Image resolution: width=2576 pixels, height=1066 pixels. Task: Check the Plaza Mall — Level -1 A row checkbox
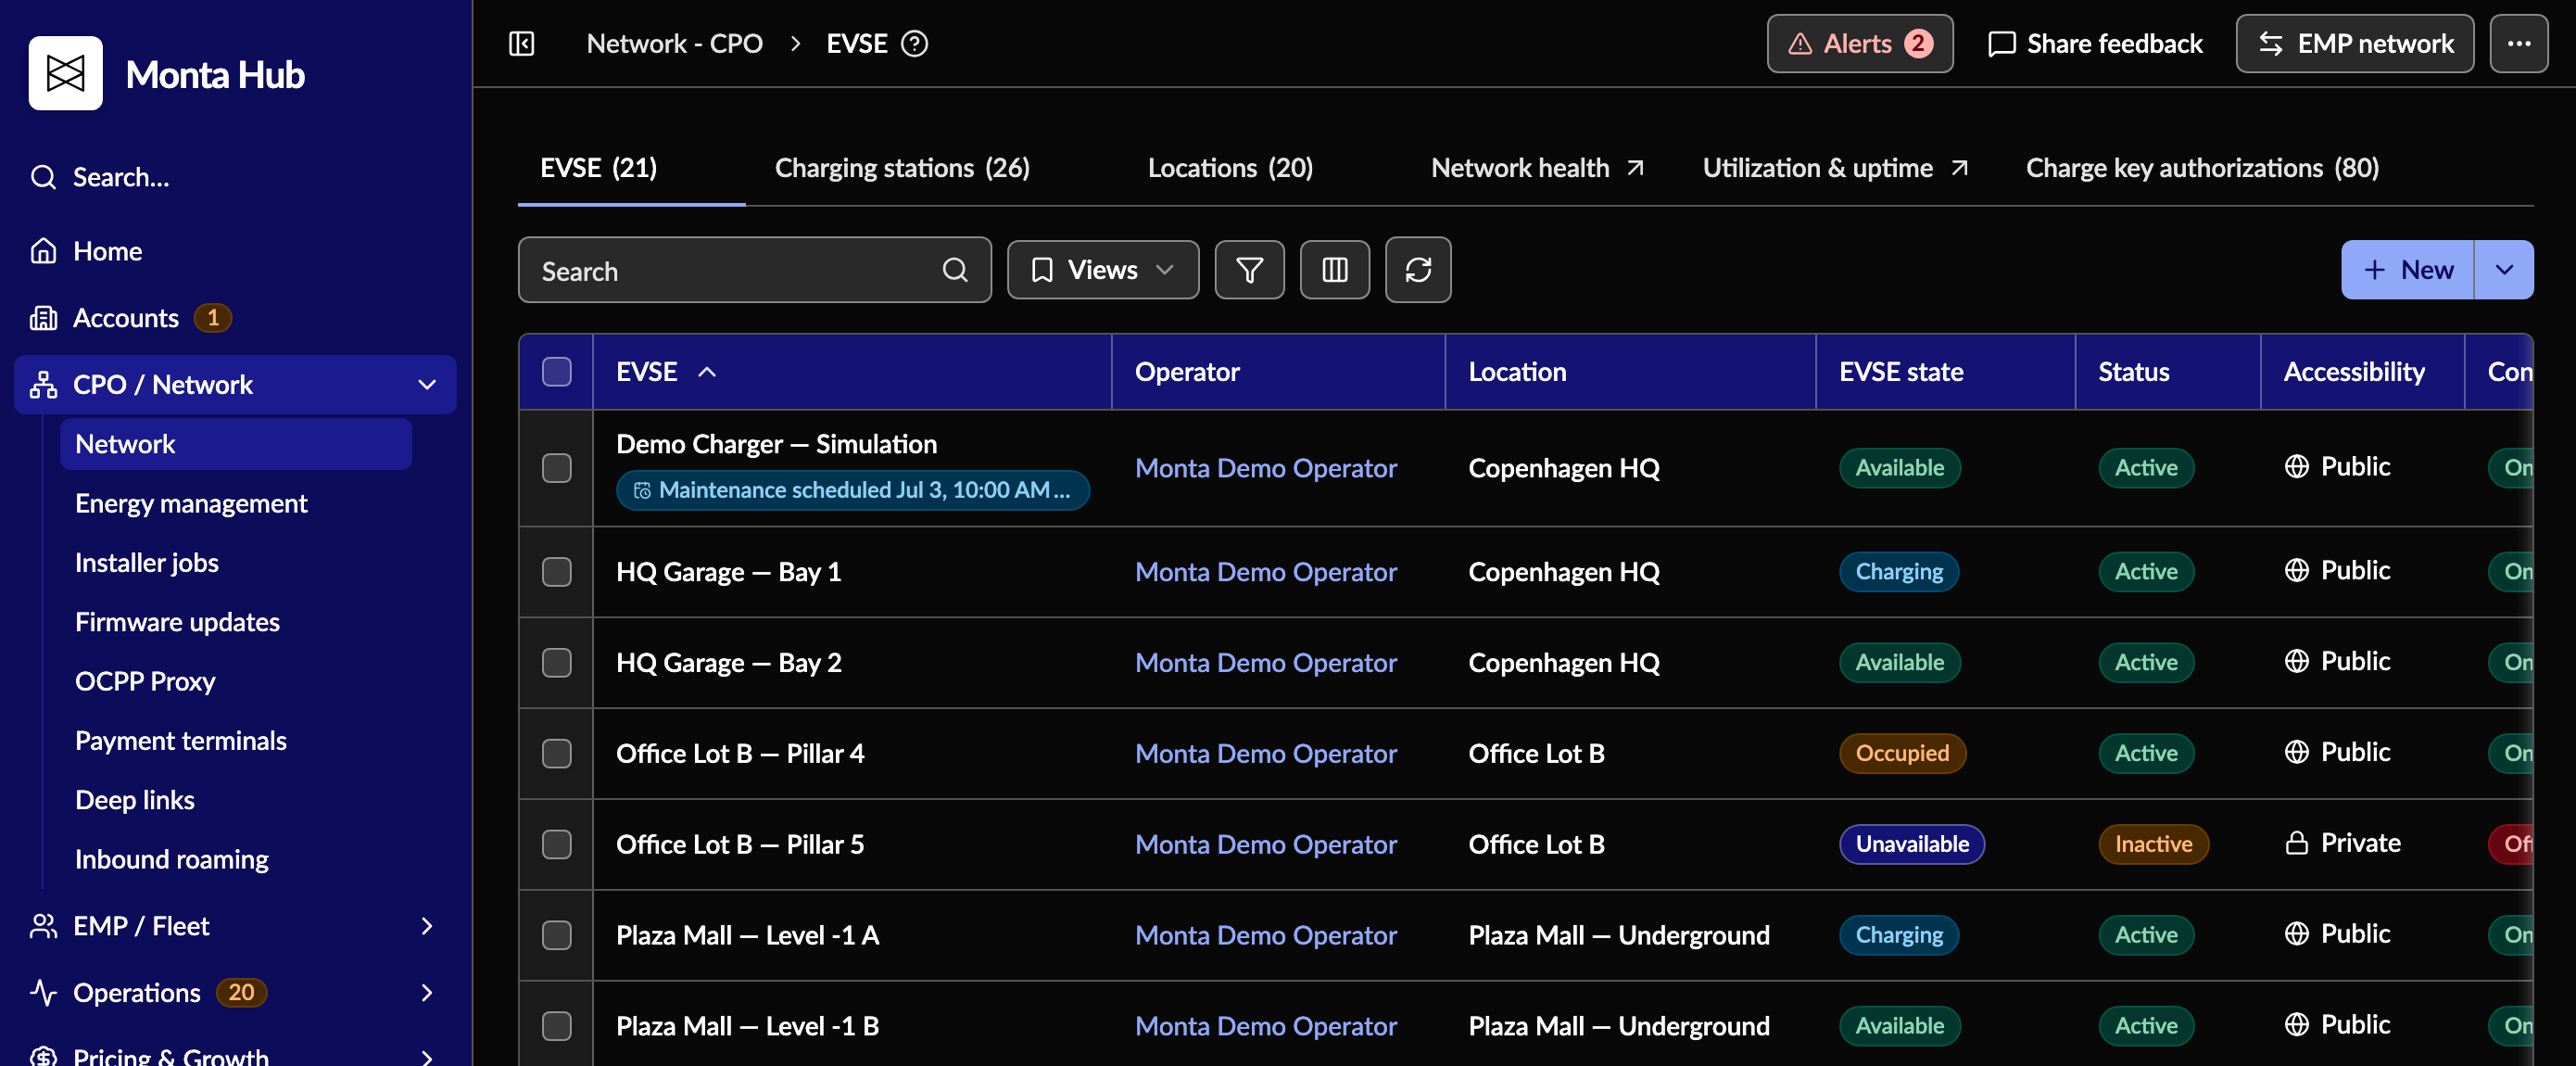556,936
